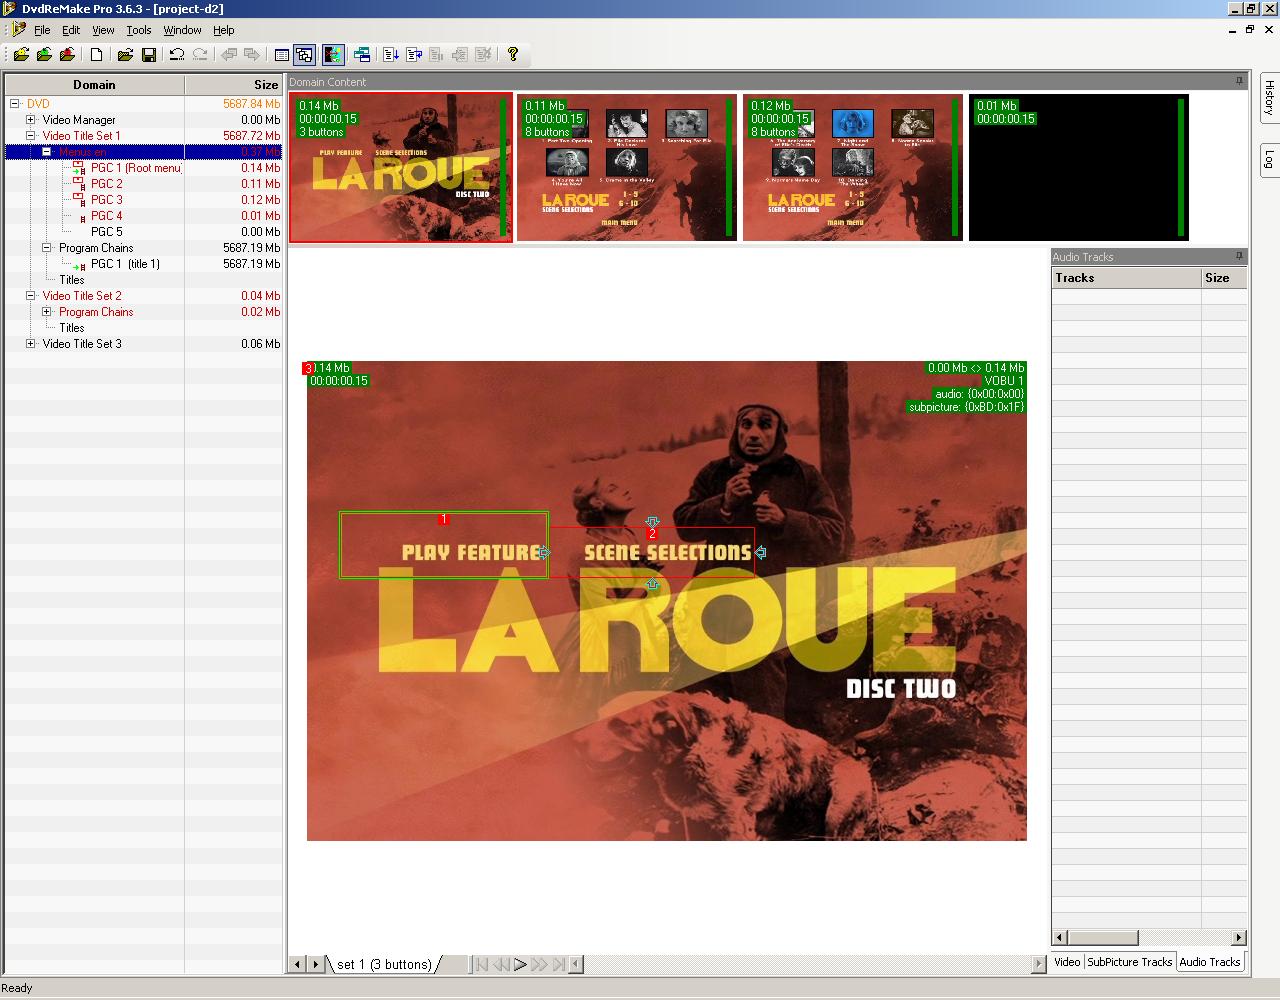Sort tree by Domain column header

tap(94, 85)
